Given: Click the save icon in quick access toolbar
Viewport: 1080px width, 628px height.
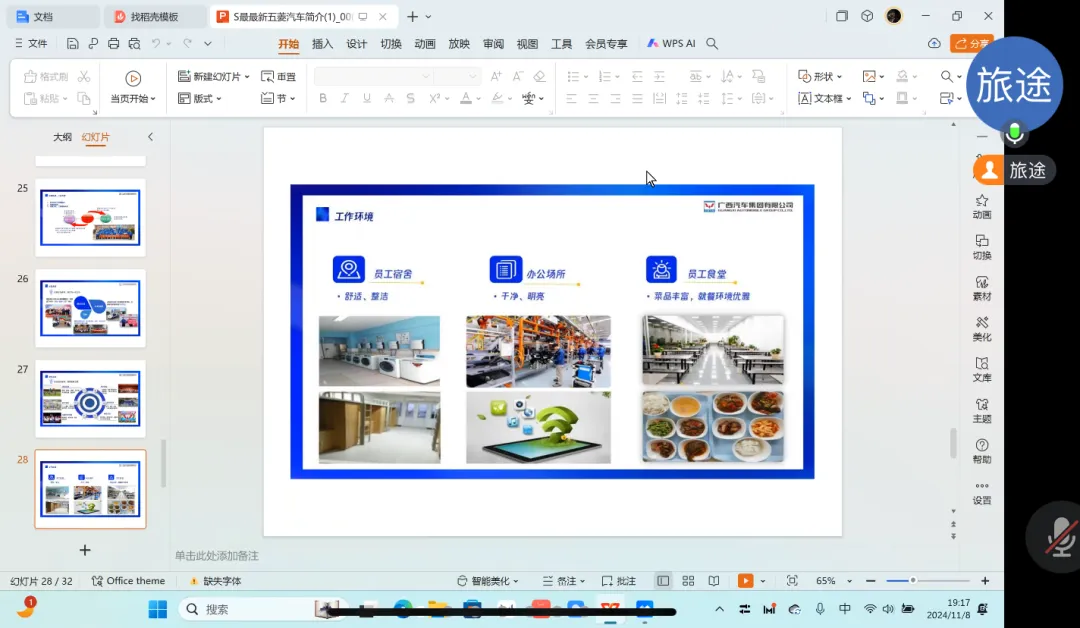Looking at the screenshot, I should pos(73,44).
